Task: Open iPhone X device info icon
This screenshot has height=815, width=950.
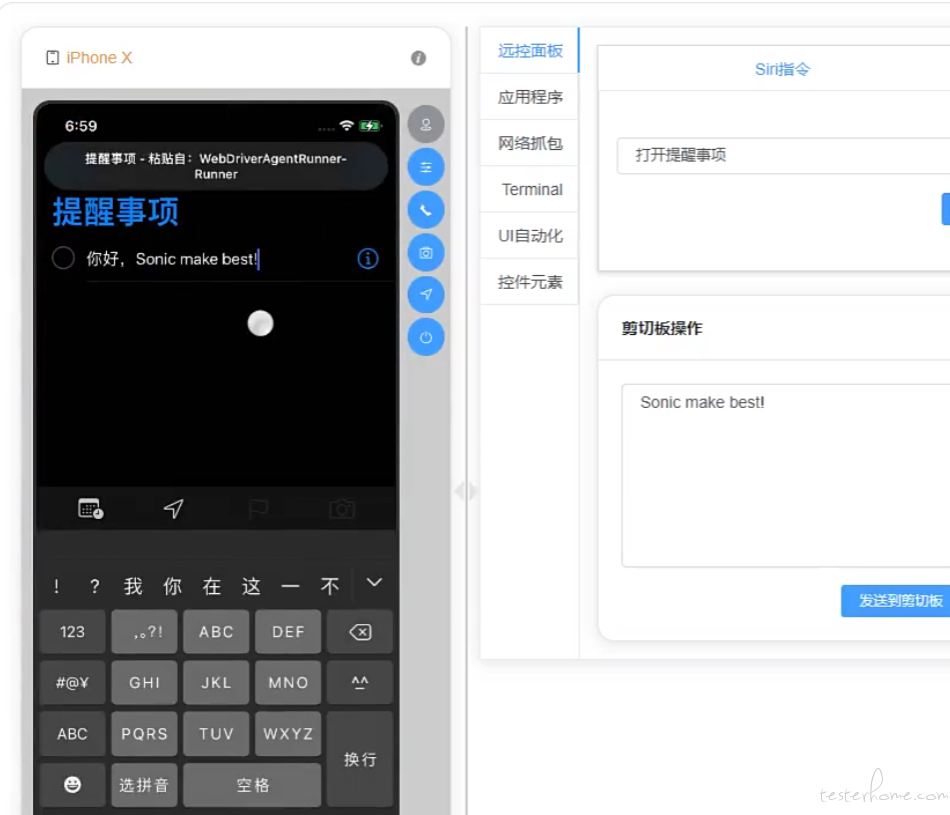Action: (418, 58)
